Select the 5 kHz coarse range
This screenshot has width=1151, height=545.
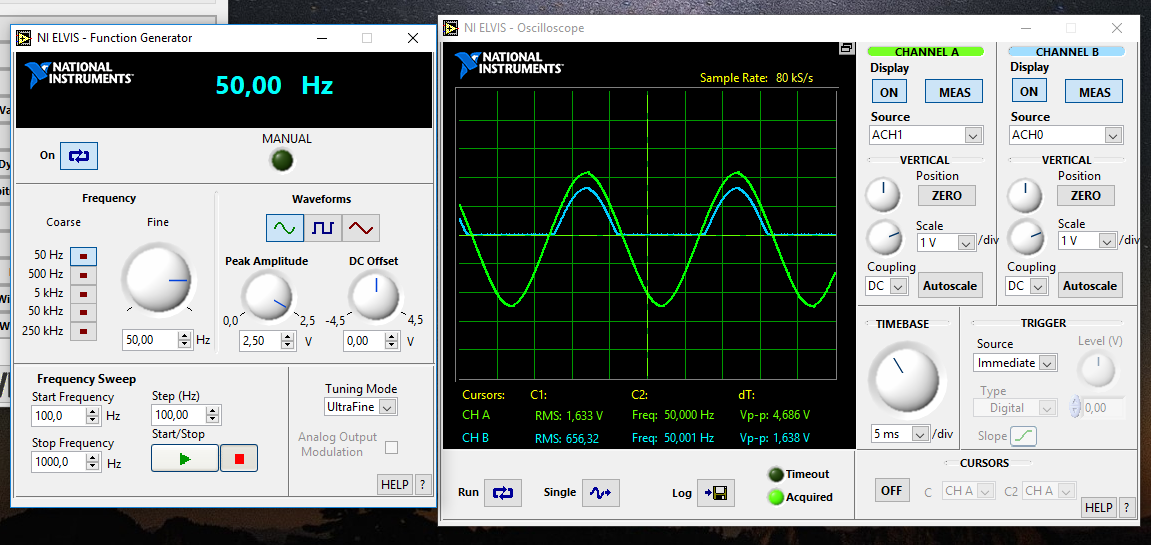(83, 294)
